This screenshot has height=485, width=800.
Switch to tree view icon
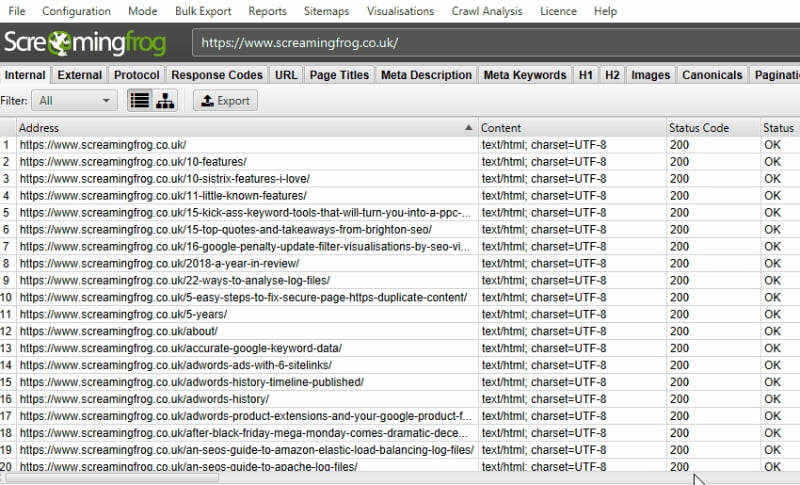(x=165, y=101)
